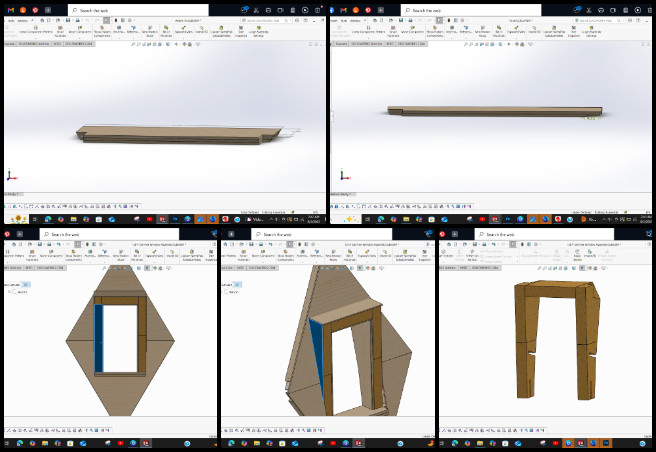
Task: Click the Save icon in the angled plank window
Action: 68,20
